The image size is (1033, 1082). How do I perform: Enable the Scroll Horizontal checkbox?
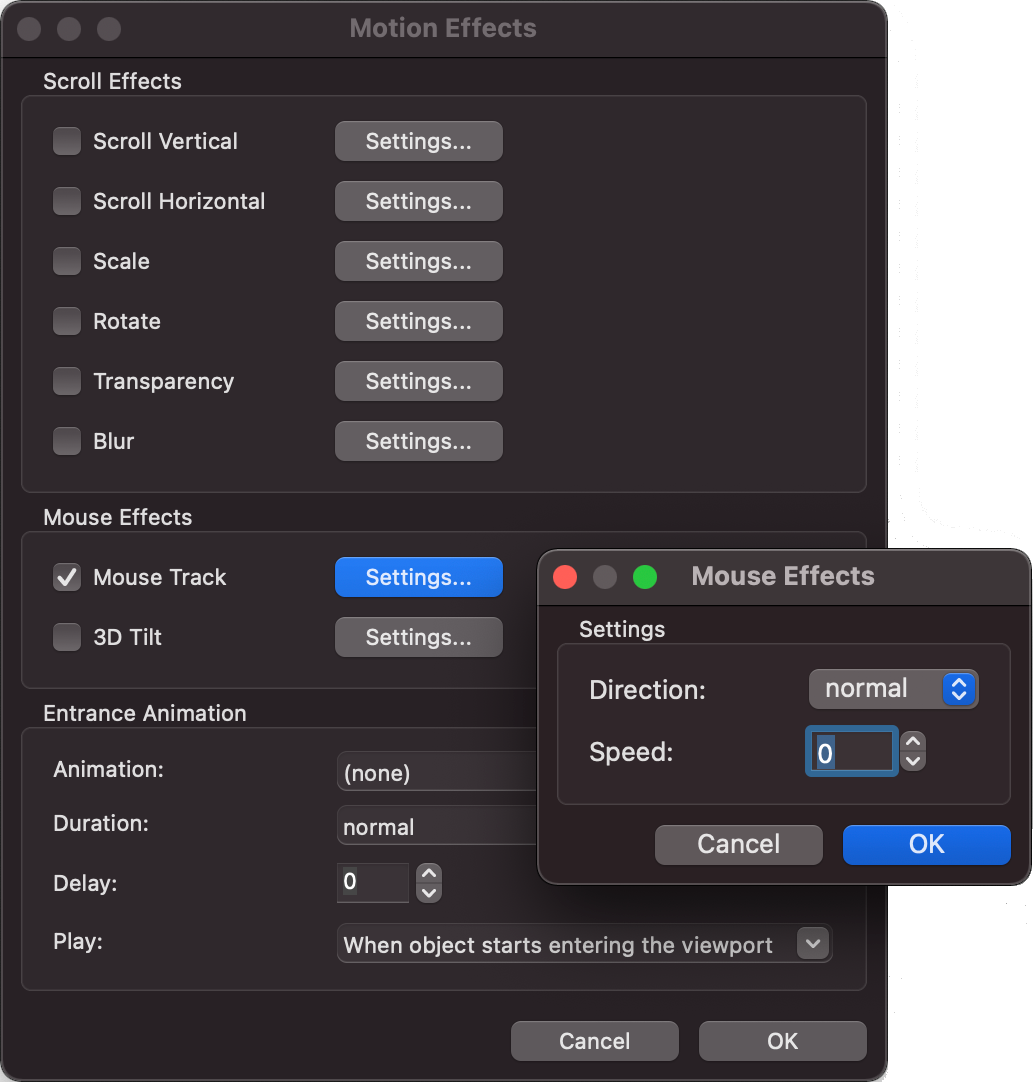(x=67, y=201)
